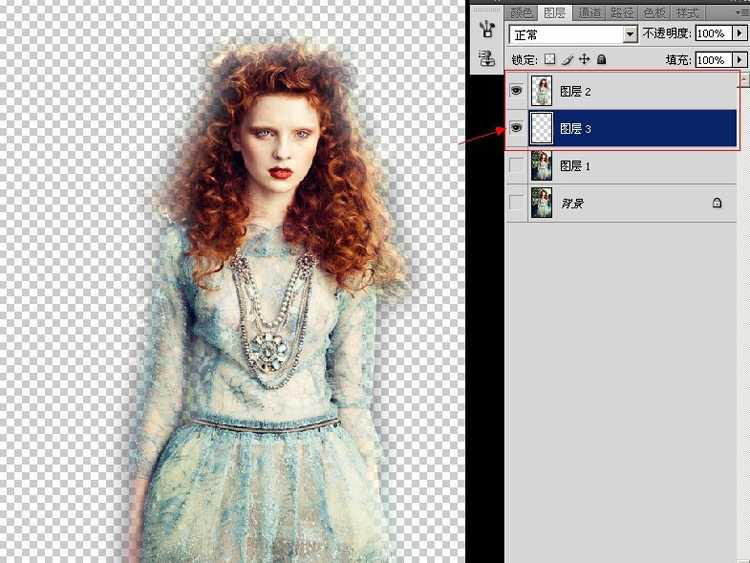Switch to the 图层 tab
This screenshot has width=750, height=563.
click(555, 13)
